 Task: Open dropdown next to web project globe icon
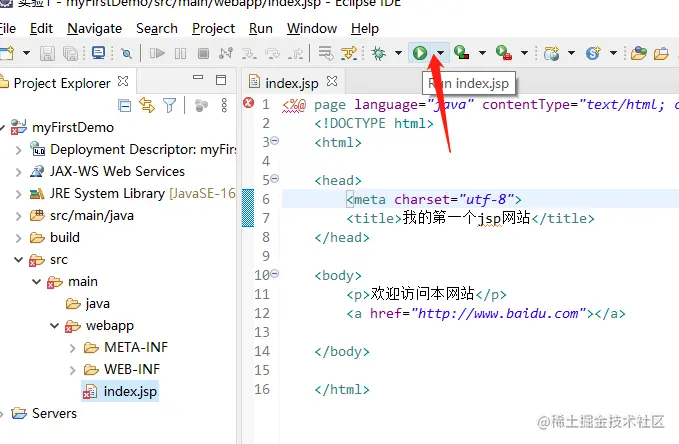[571, 53]
